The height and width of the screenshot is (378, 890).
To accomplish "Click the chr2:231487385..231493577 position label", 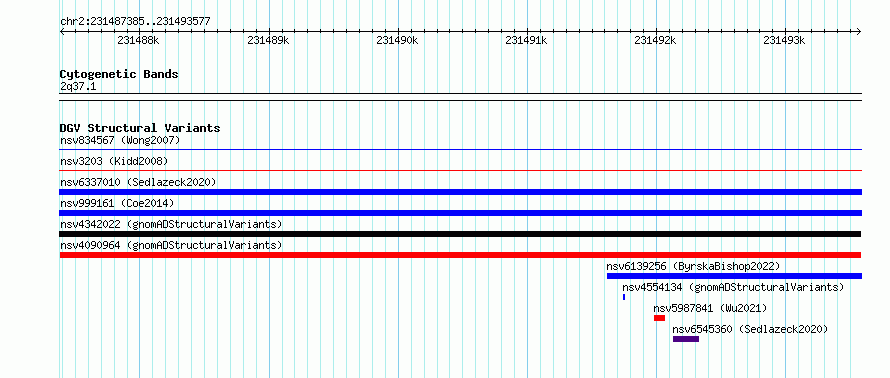I will point(135,22).
